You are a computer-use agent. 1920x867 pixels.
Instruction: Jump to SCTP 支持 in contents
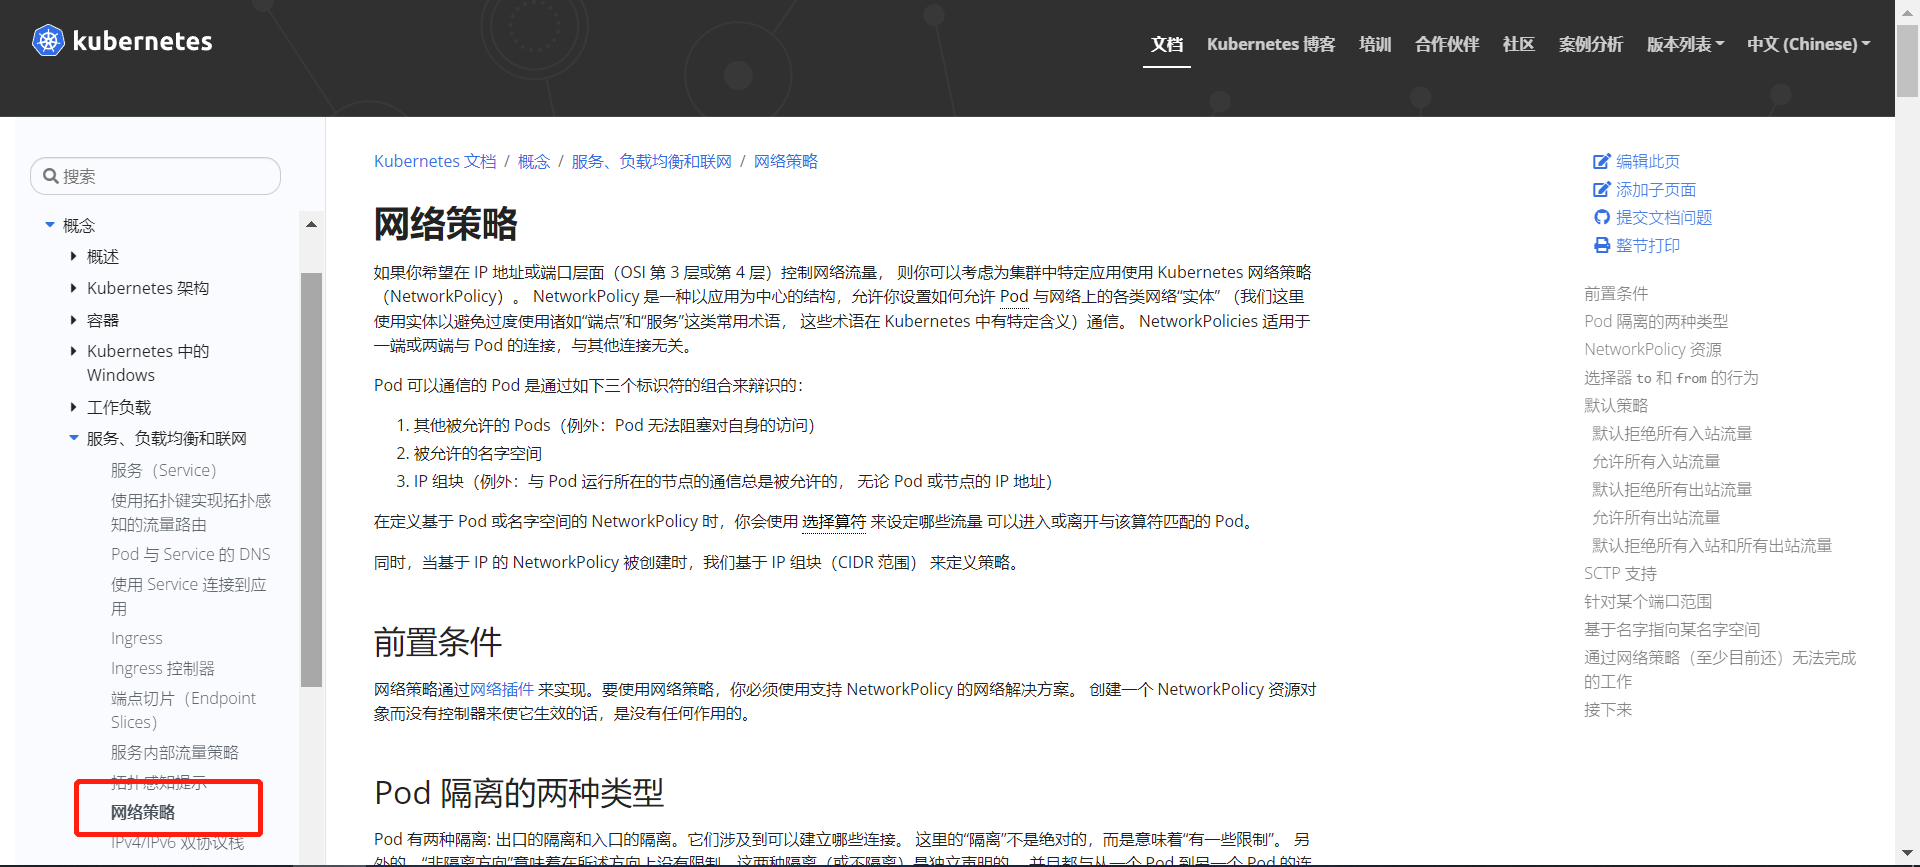point(1620,573)
